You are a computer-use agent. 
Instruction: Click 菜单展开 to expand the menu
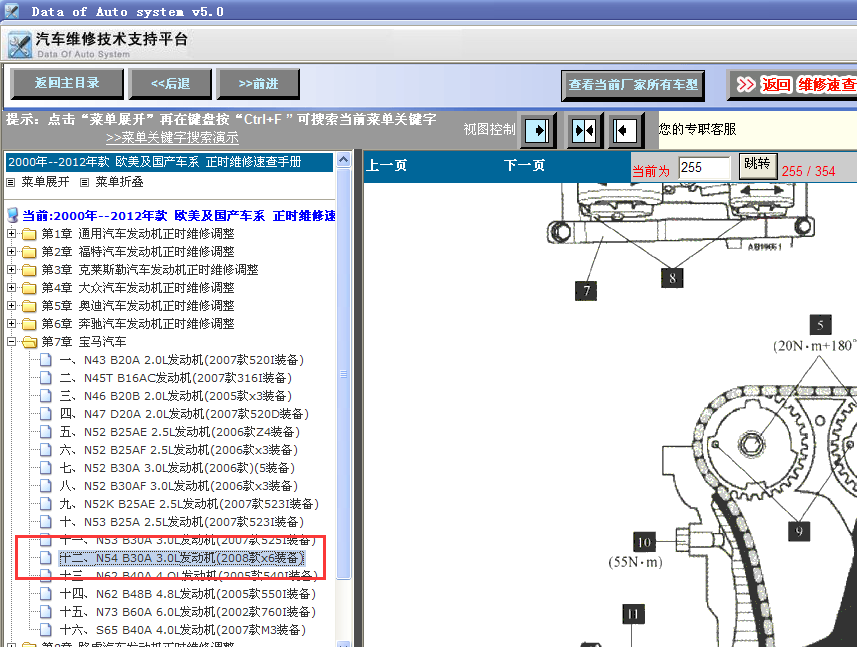(45, 182)
